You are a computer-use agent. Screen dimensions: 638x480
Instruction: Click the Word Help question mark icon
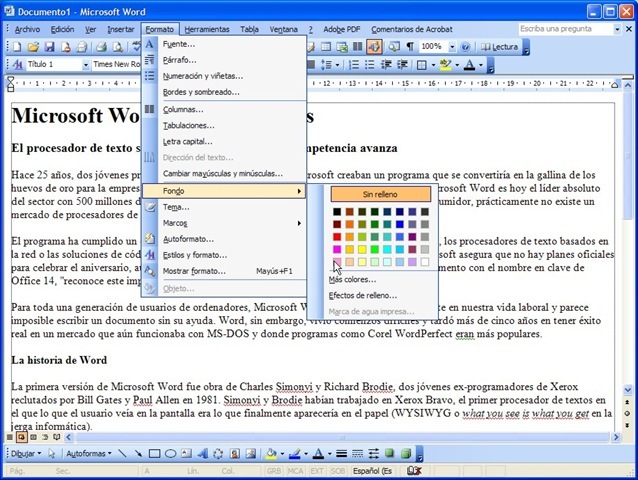pos(465,47)
